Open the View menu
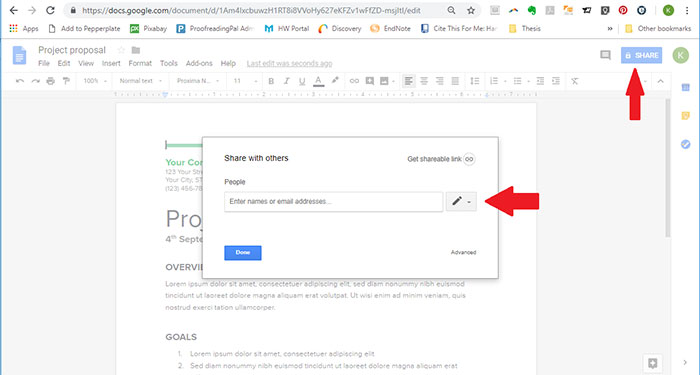 [x=86, y=63]
